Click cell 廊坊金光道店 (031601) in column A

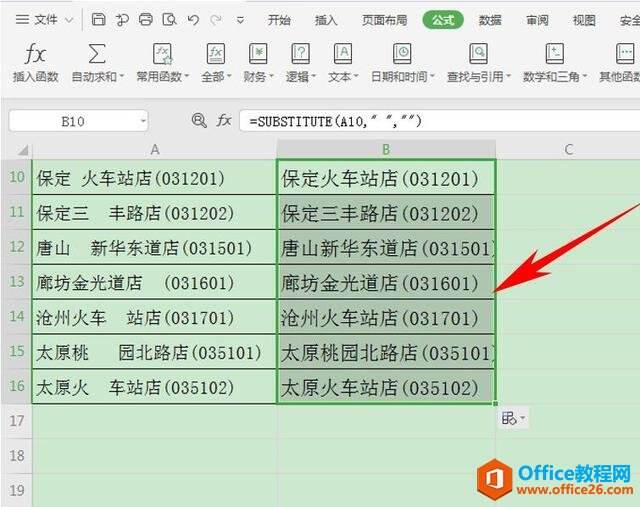(x=154, y=282)
